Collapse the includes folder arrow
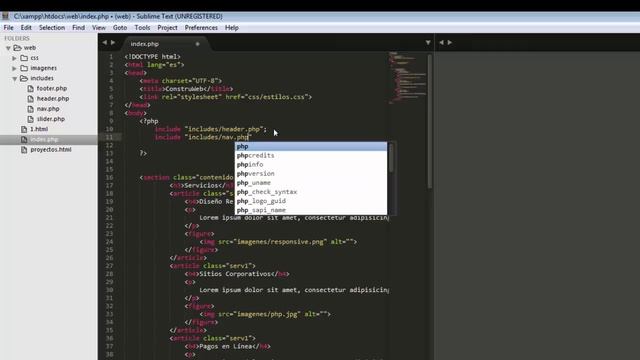Image resolution: width=640 pixels, height=360 pixels. coord(15,78)
